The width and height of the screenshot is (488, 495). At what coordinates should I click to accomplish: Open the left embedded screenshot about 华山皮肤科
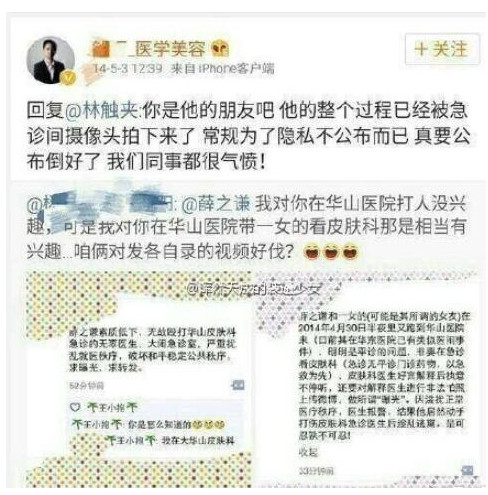pos(139,379)
